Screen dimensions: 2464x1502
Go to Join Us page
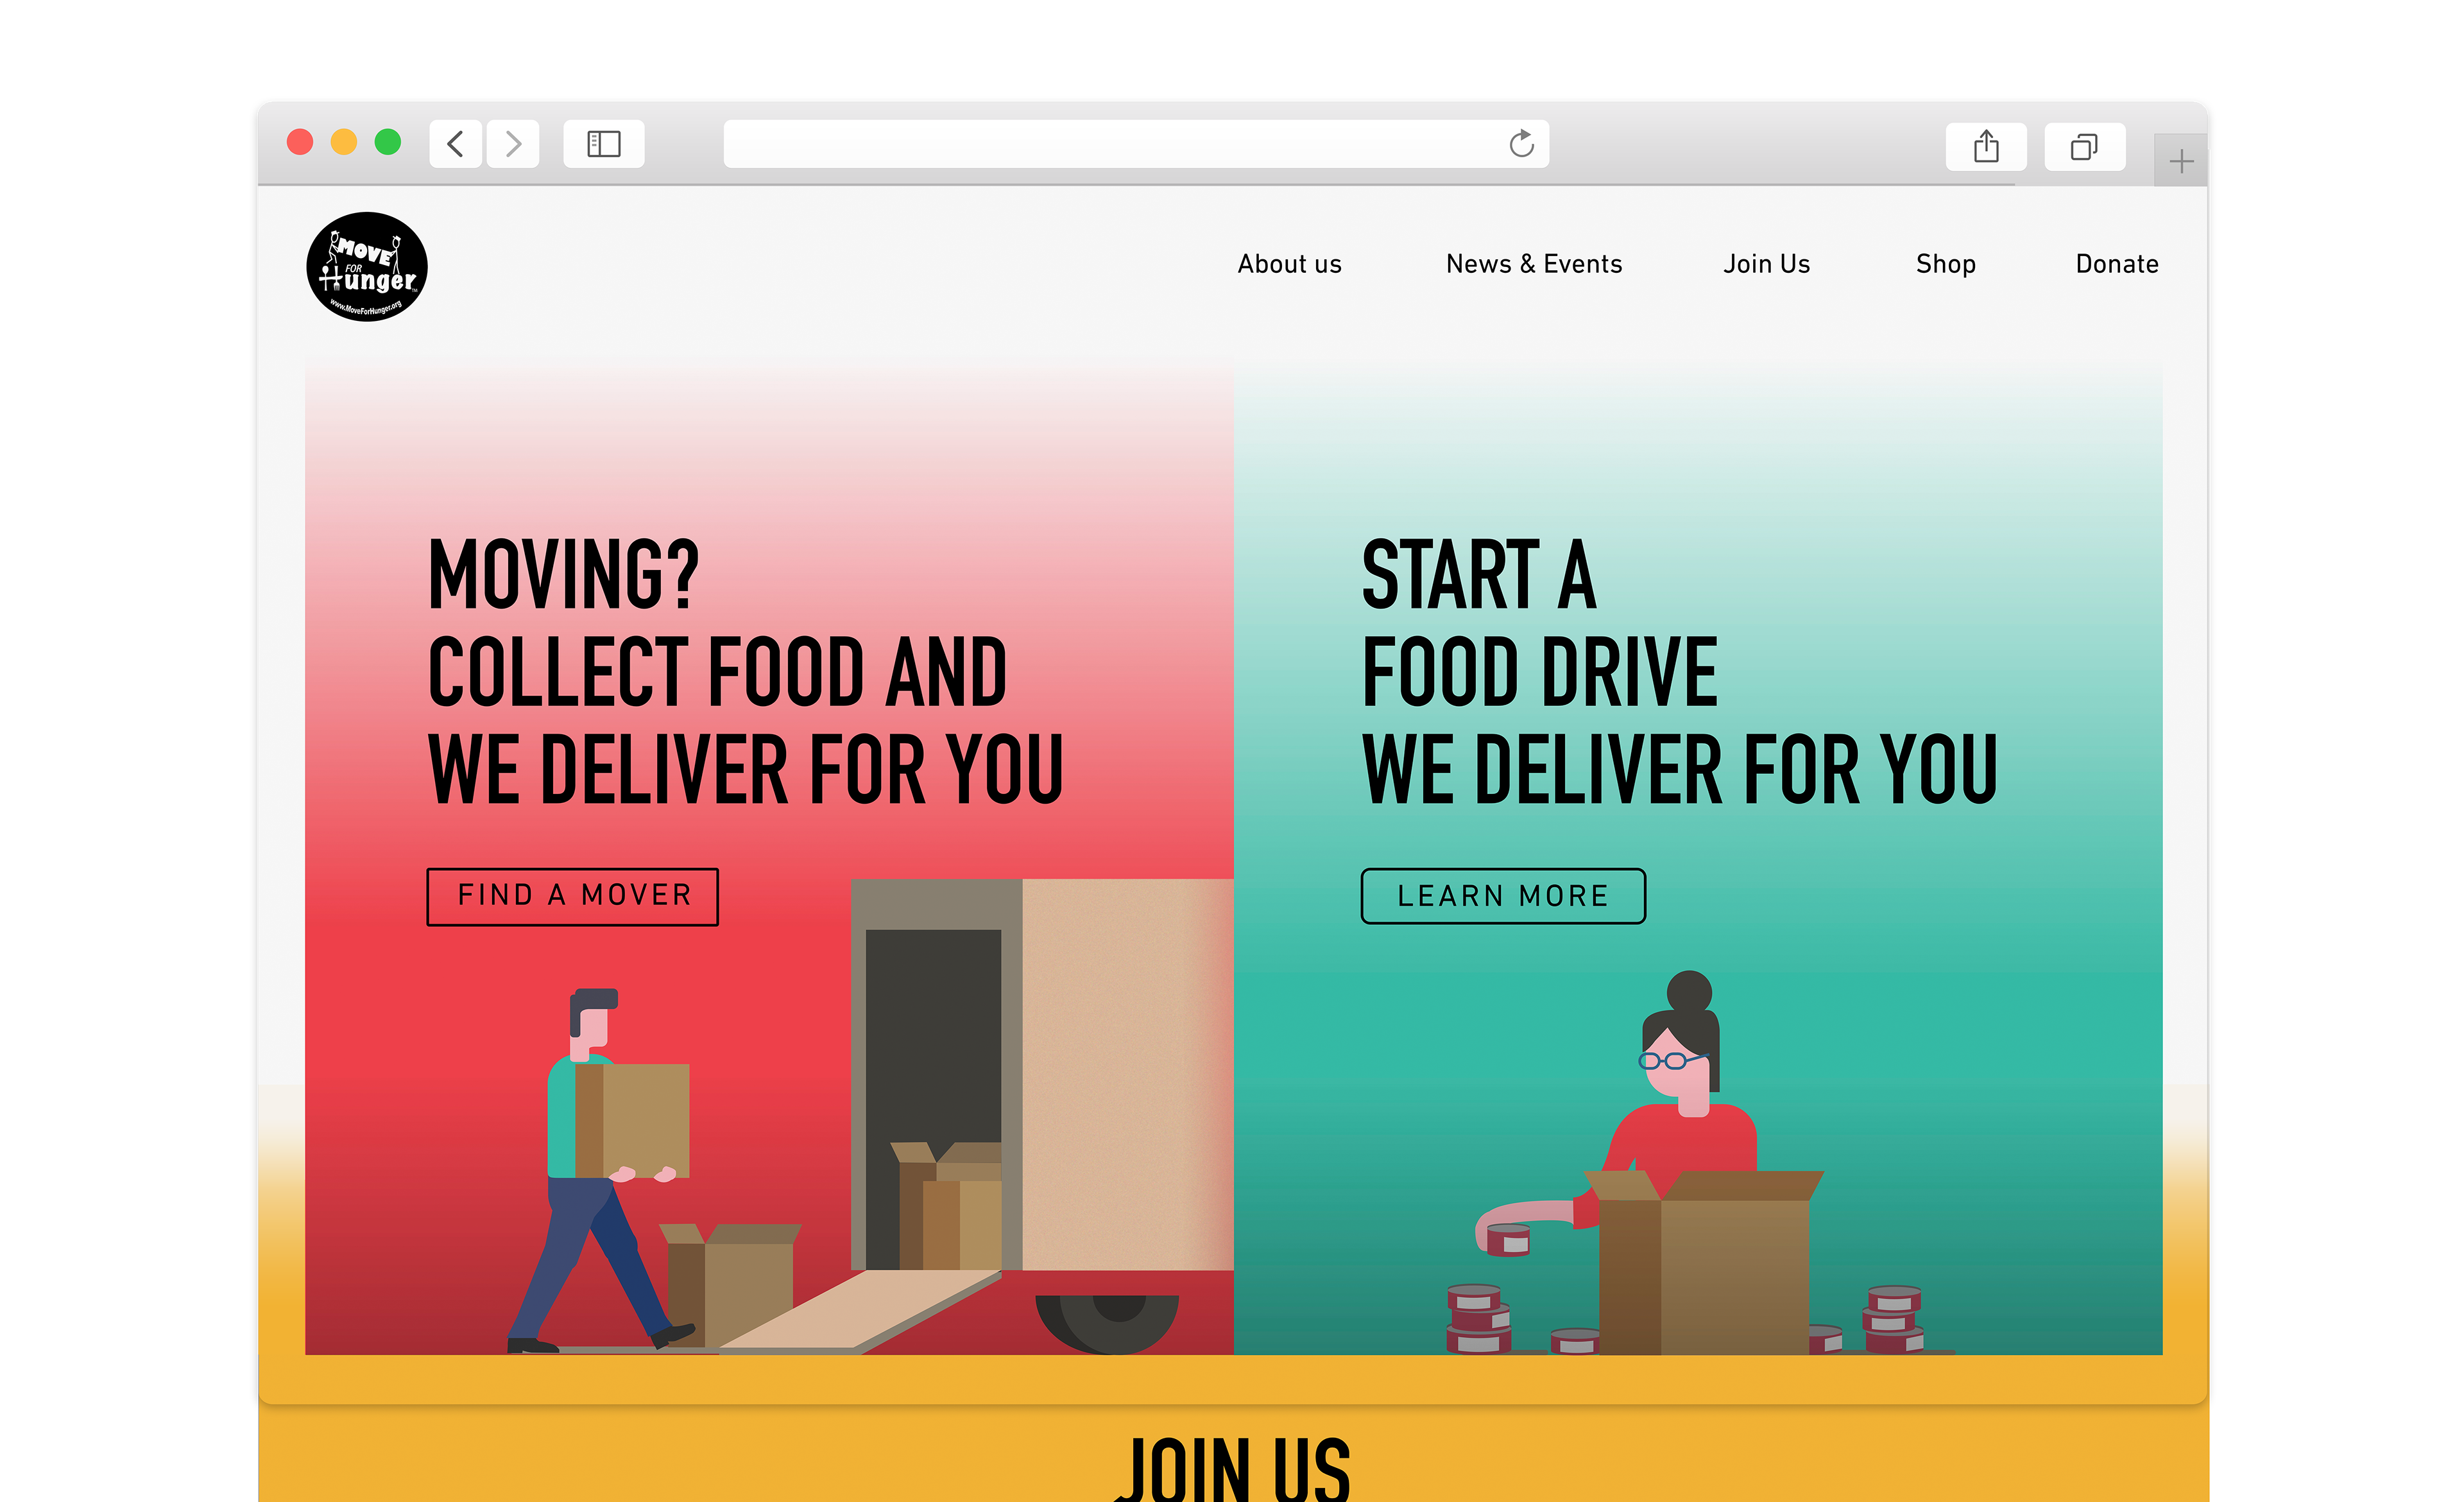point(1766,264)
